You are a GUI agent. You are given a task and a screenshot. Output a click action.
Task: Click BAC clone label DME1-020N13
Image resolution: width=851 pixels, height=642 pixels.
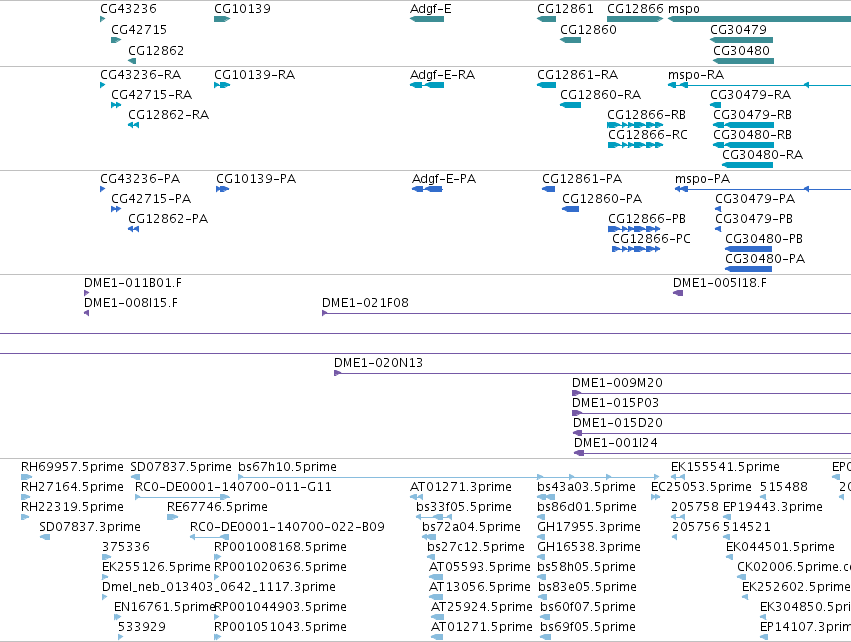tap(378, 363)
